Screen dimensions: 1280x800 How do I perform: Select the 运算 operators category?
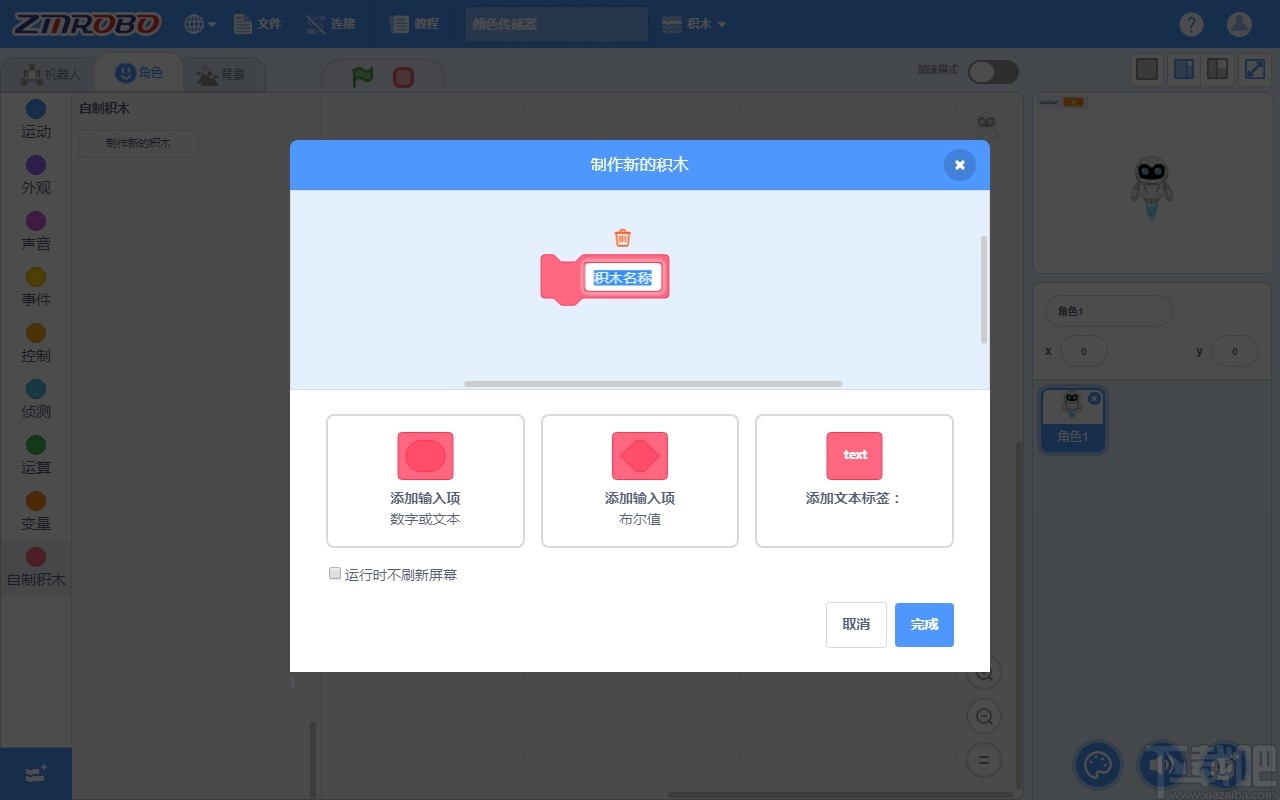click(x=36, y=455)
